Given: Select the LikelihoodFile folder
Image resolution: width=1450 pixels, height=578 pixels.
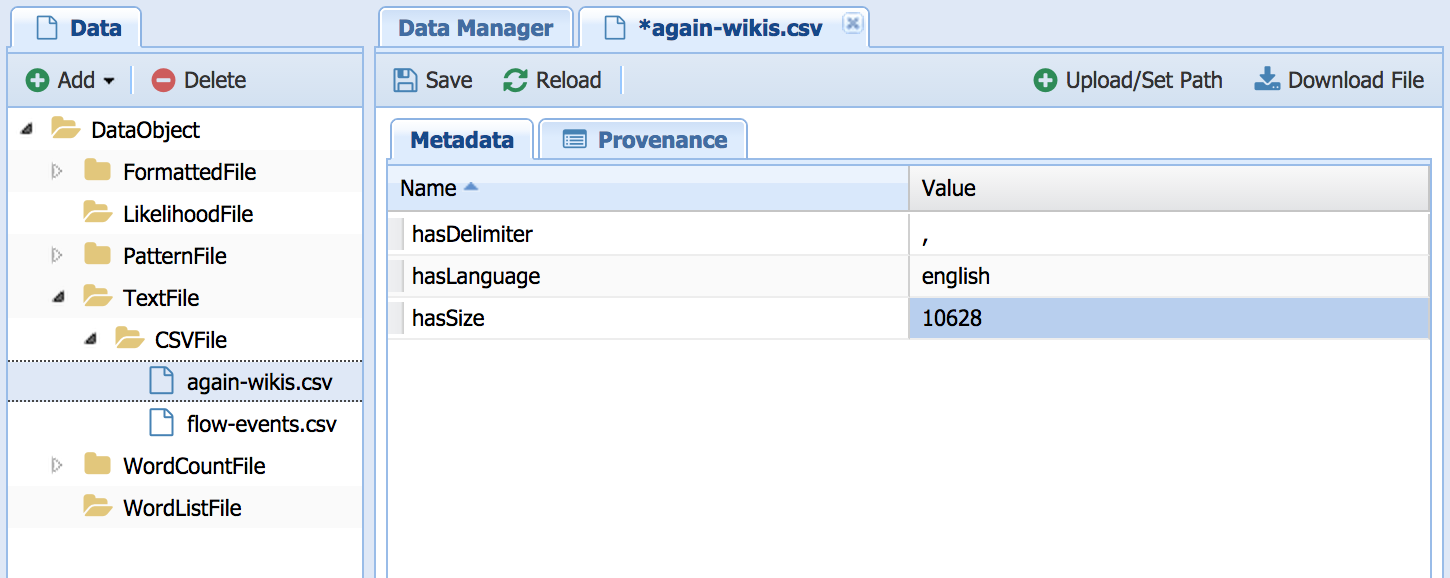Looking at the screenshot, I should coord(187,214).
